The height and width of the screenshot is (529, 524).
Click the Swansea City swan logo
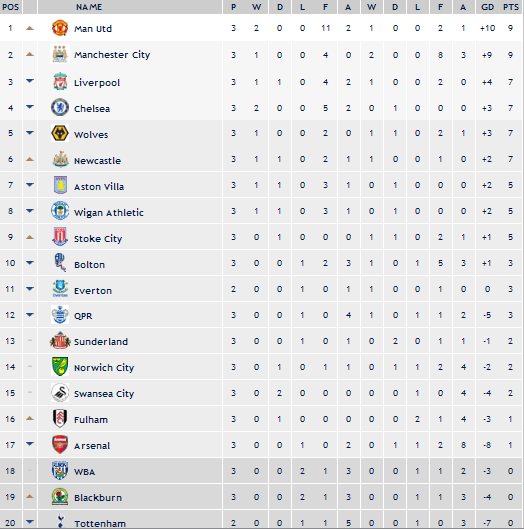coord(60,392)
